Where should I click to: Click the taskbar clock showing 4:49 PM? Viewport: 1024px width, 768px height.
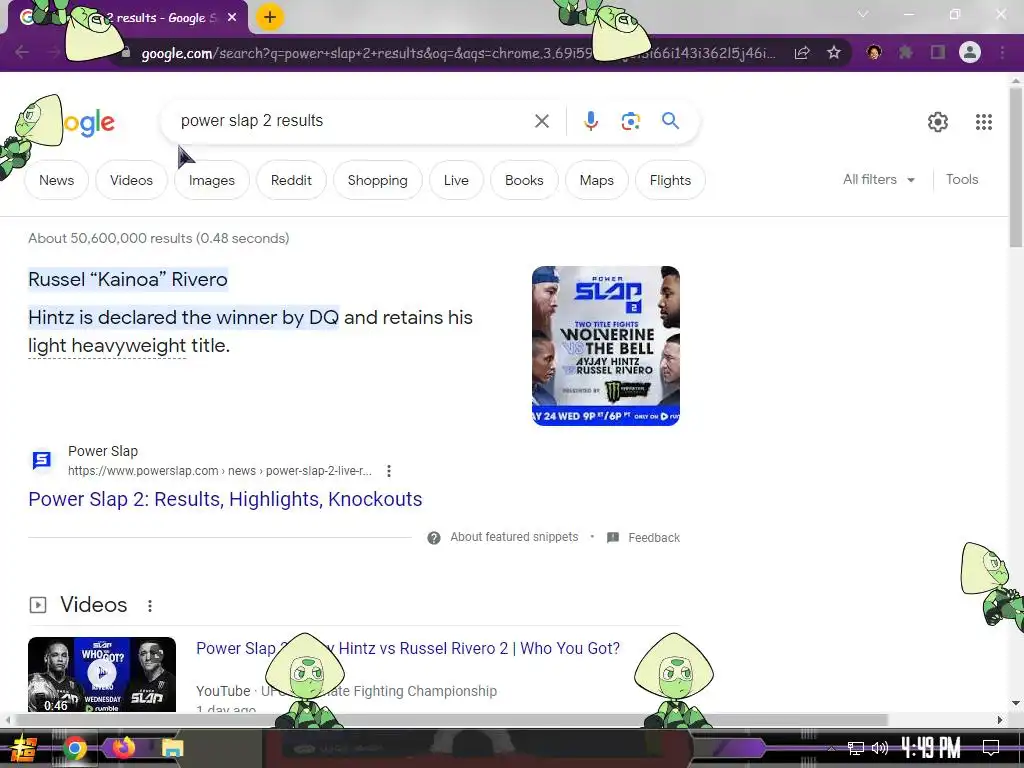click(931, 748)
